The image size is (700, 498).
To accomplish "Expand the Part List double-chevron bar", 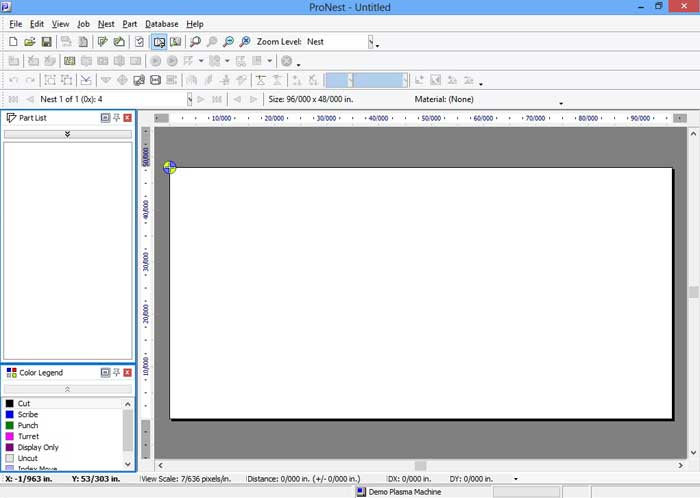I will point(68,133).
